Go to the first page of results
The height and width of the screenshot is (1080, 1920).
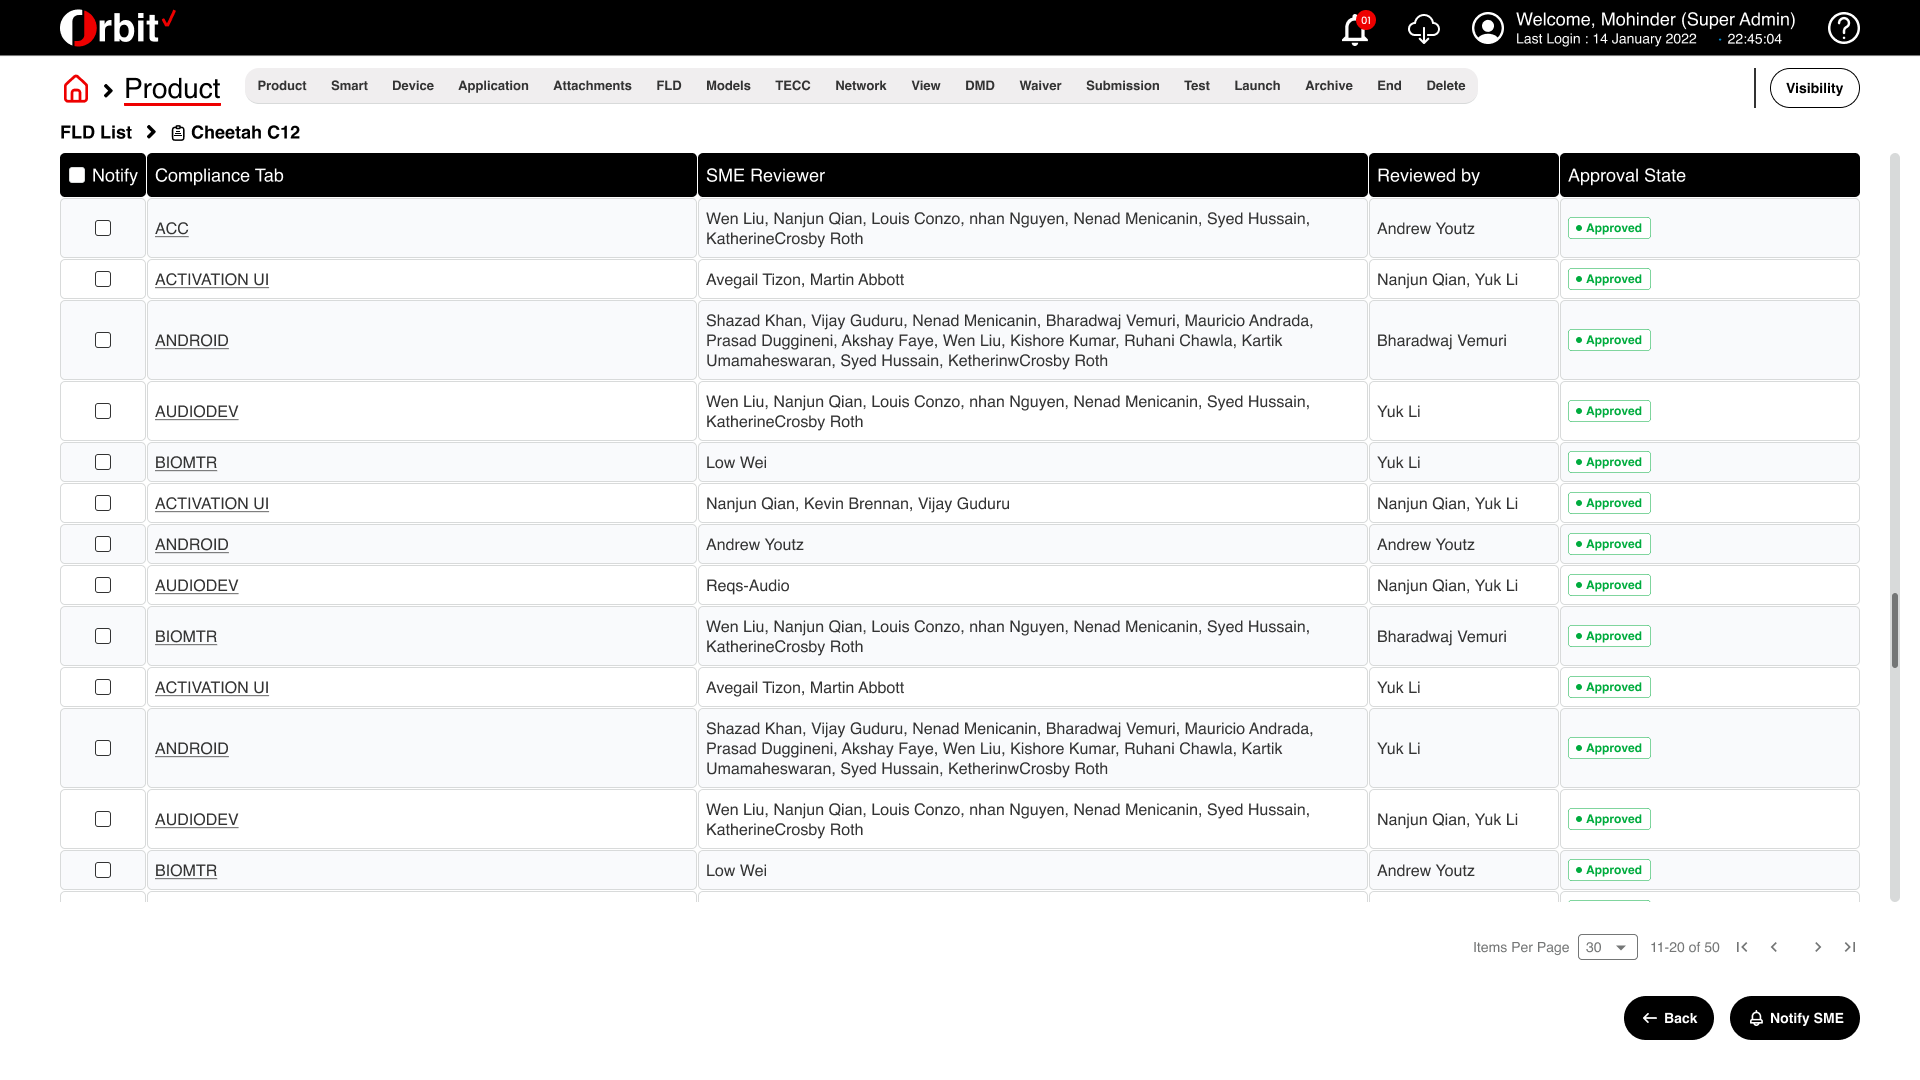coord(1742,947)
